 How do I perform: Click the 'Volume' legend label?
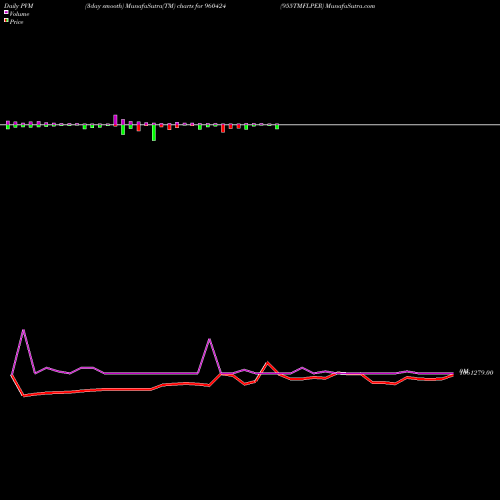(x=19, y=14)
